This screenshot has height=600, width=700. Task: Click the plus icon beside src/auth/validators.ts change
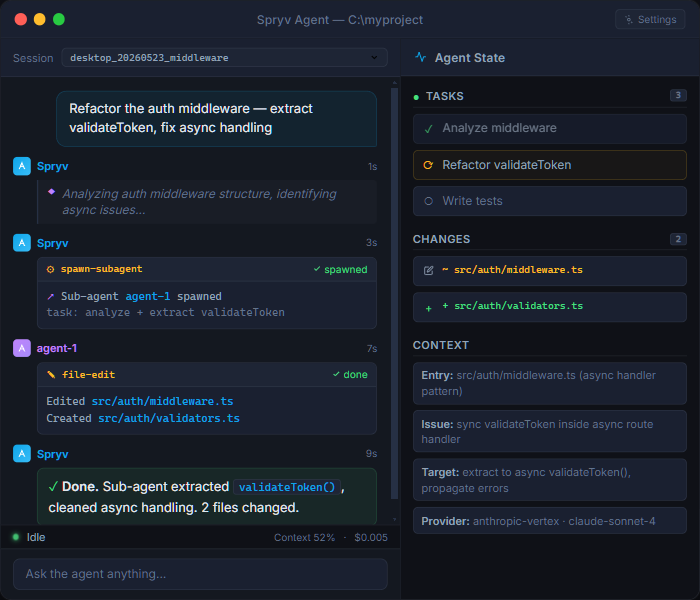(x=428, y=308)
